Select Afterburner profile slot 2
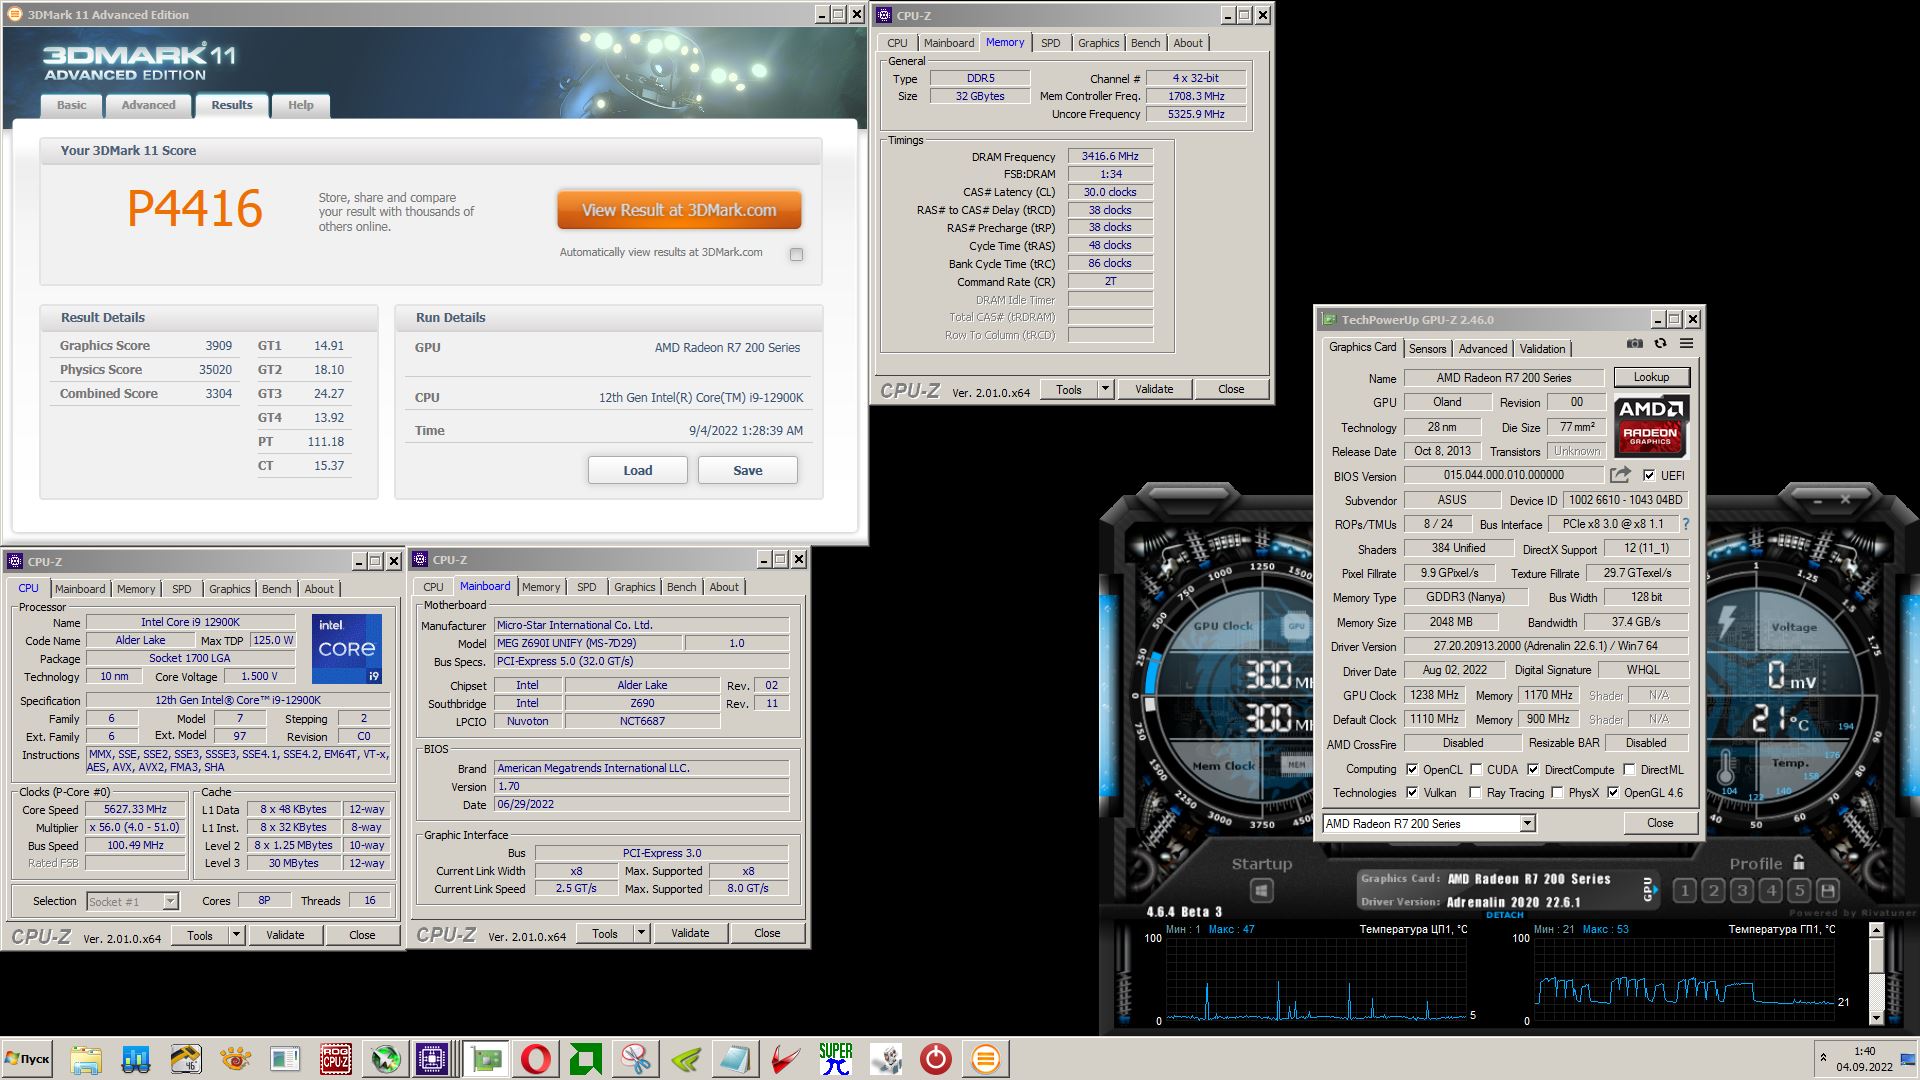The height and width of the screenshot is (1080, 1920). [x=1714, y=890]
